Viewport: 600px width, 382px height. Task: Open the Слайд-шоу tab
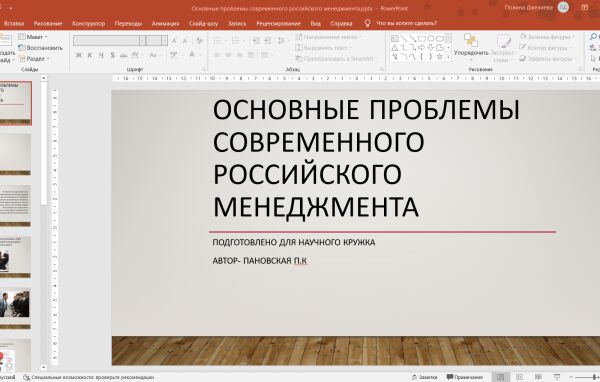pos(203,23)
